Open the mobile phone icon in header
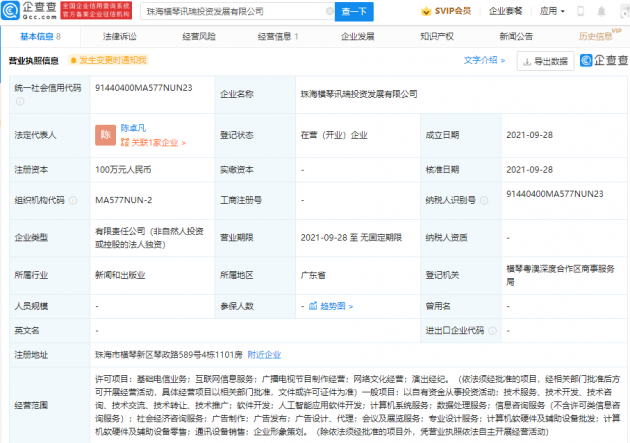 (581, 11)
